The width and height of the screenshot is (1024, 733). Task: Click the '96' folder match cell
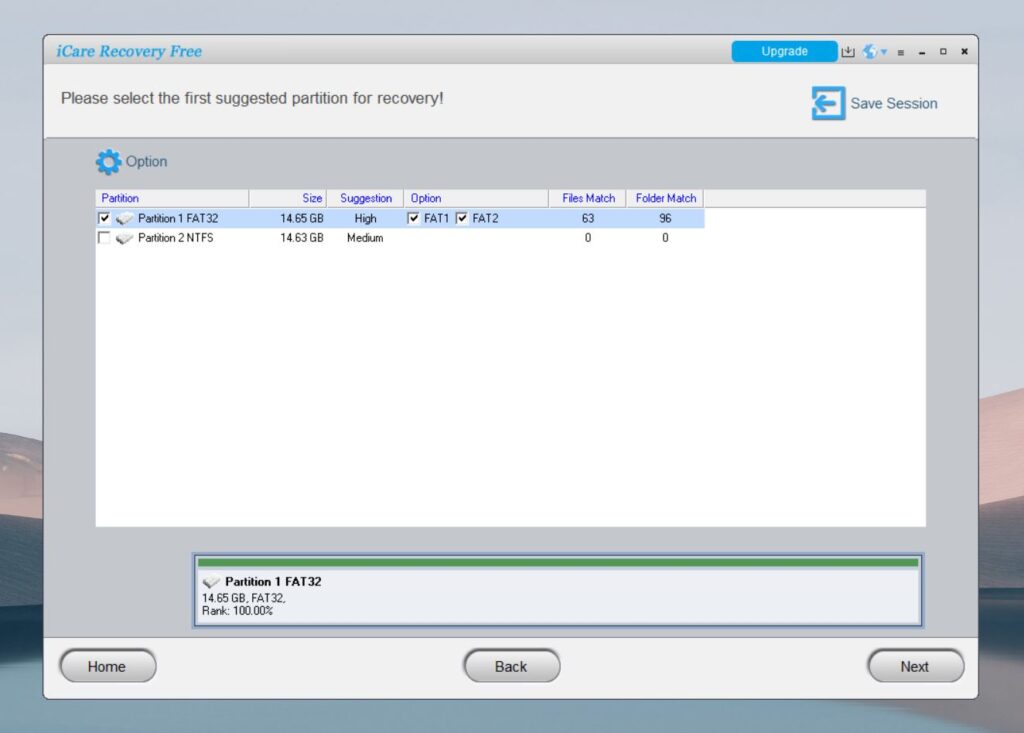click(x=665, y=218)
